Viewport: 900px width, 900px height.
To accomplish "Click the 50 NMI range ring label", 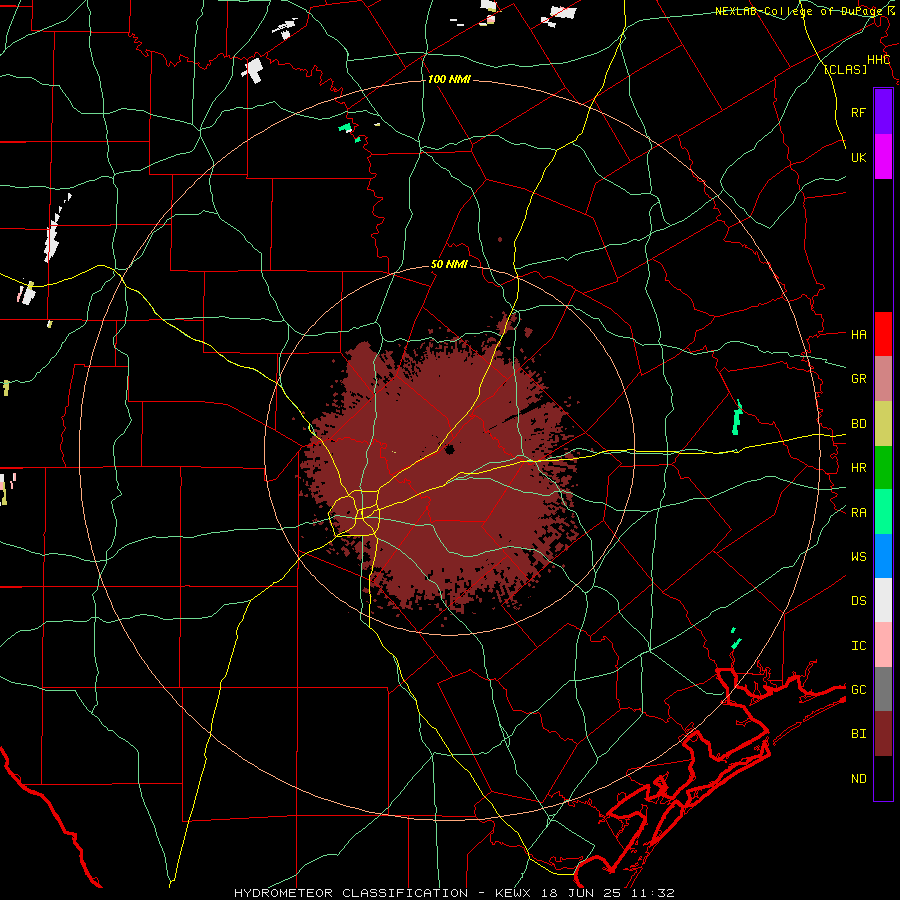I will click(449, 265).
